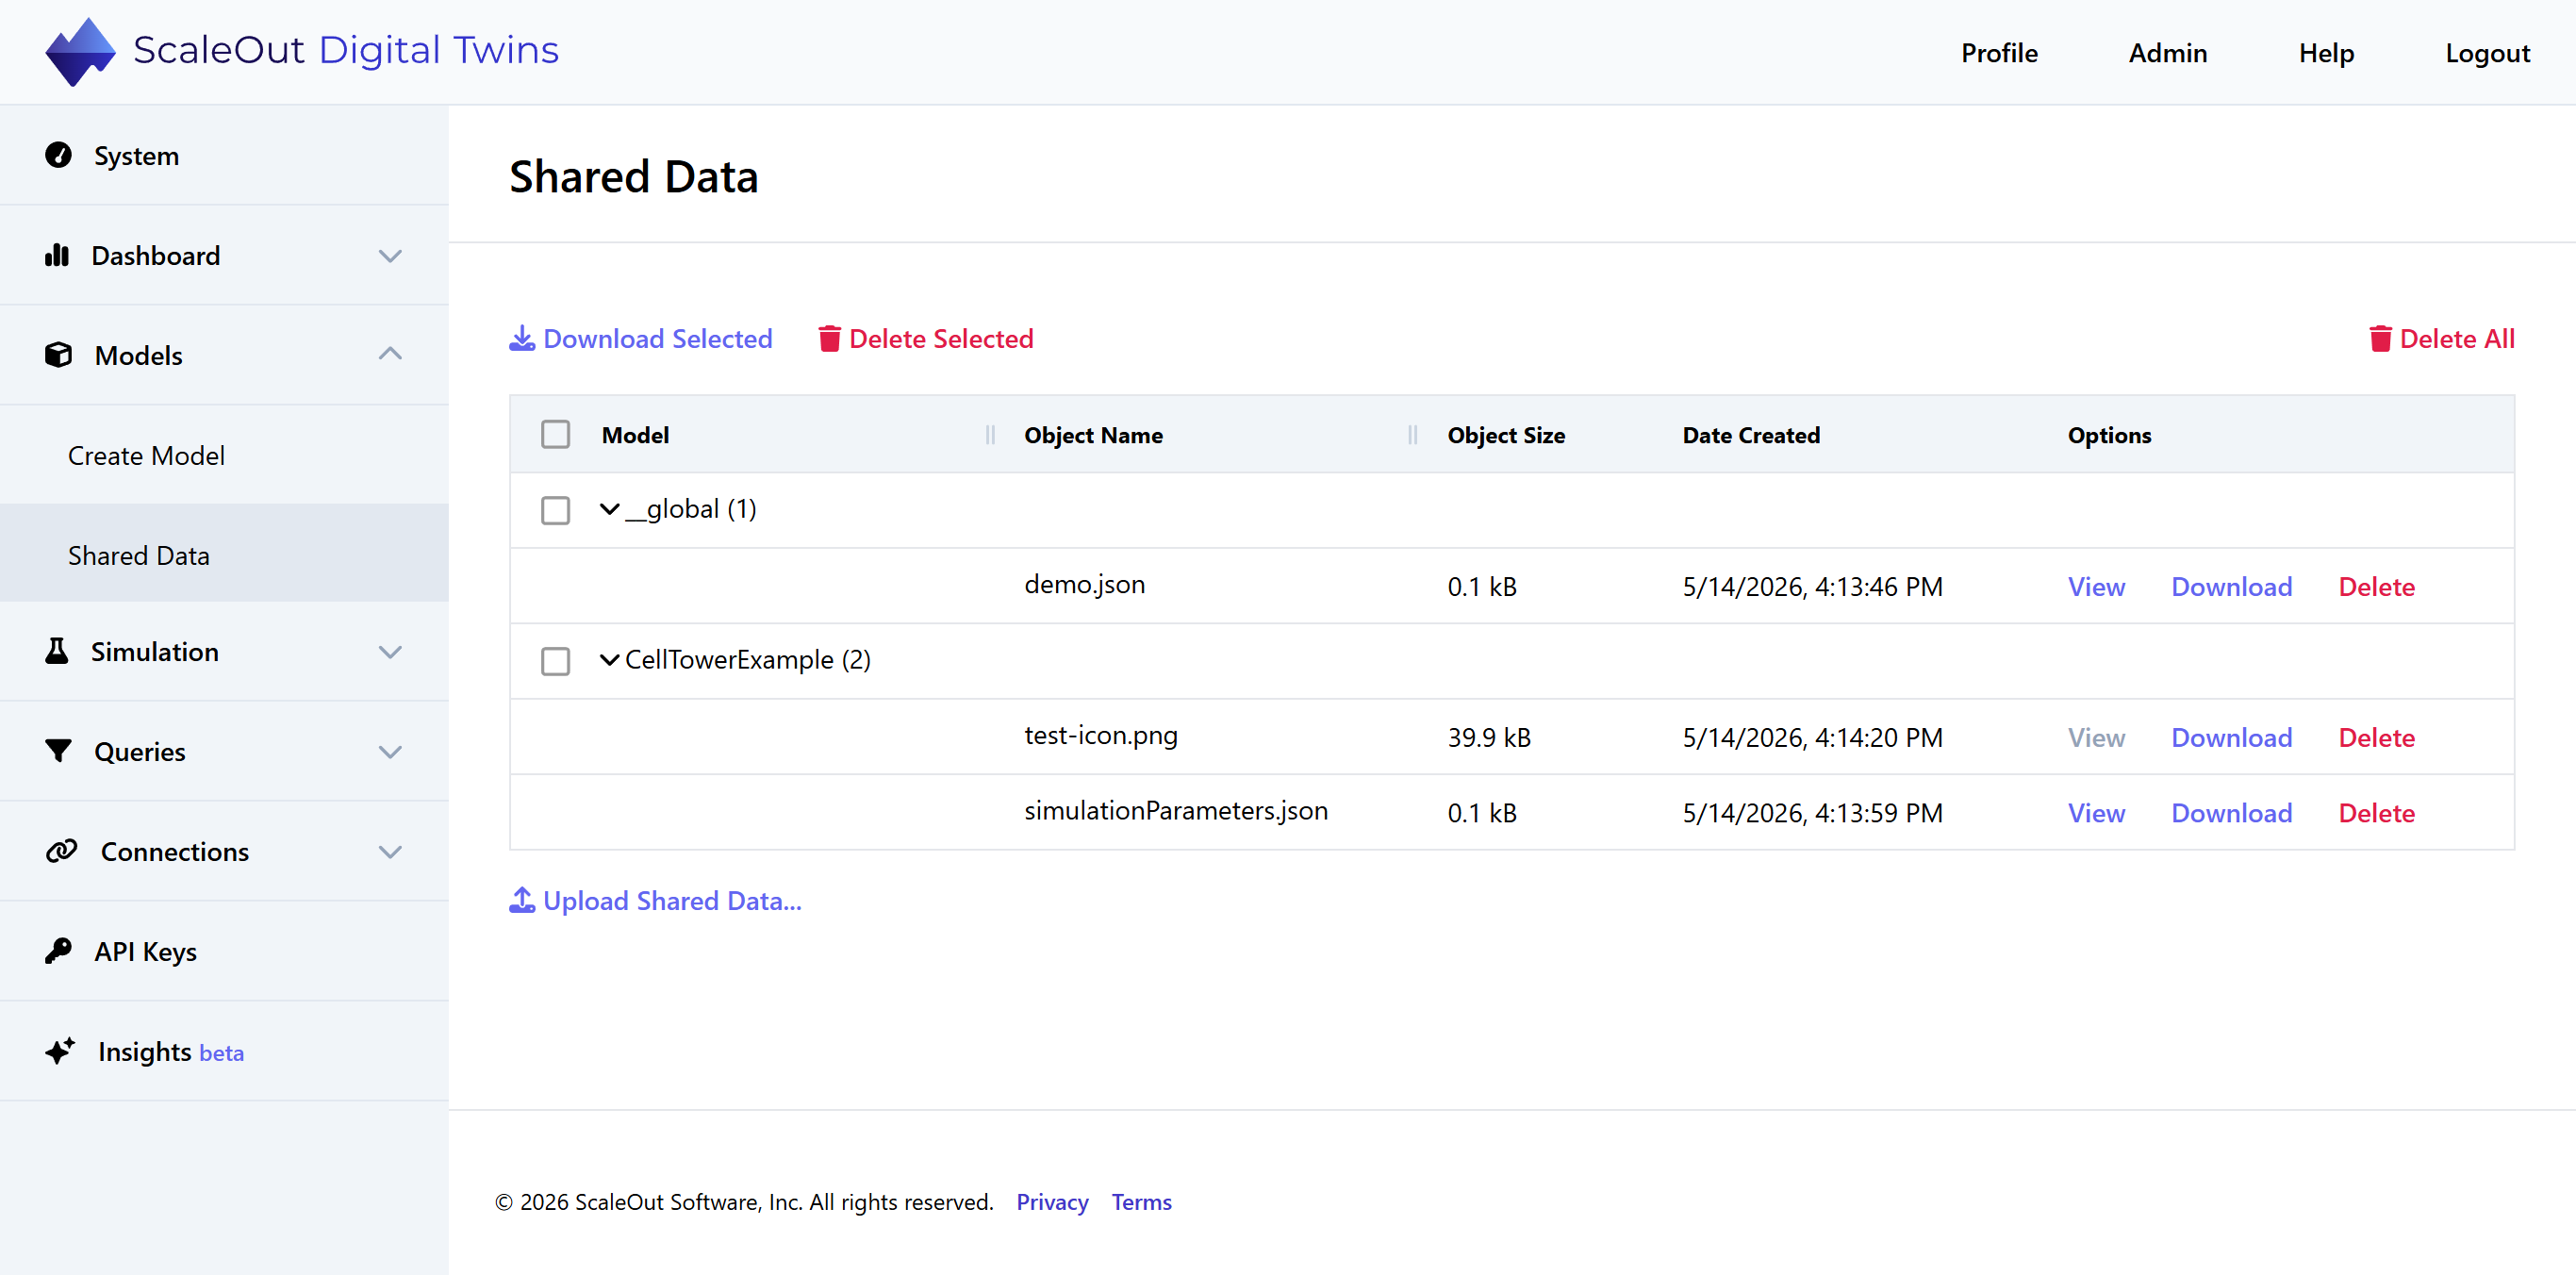Click the Insights sparkle icon

click(x=60, y=1051)
